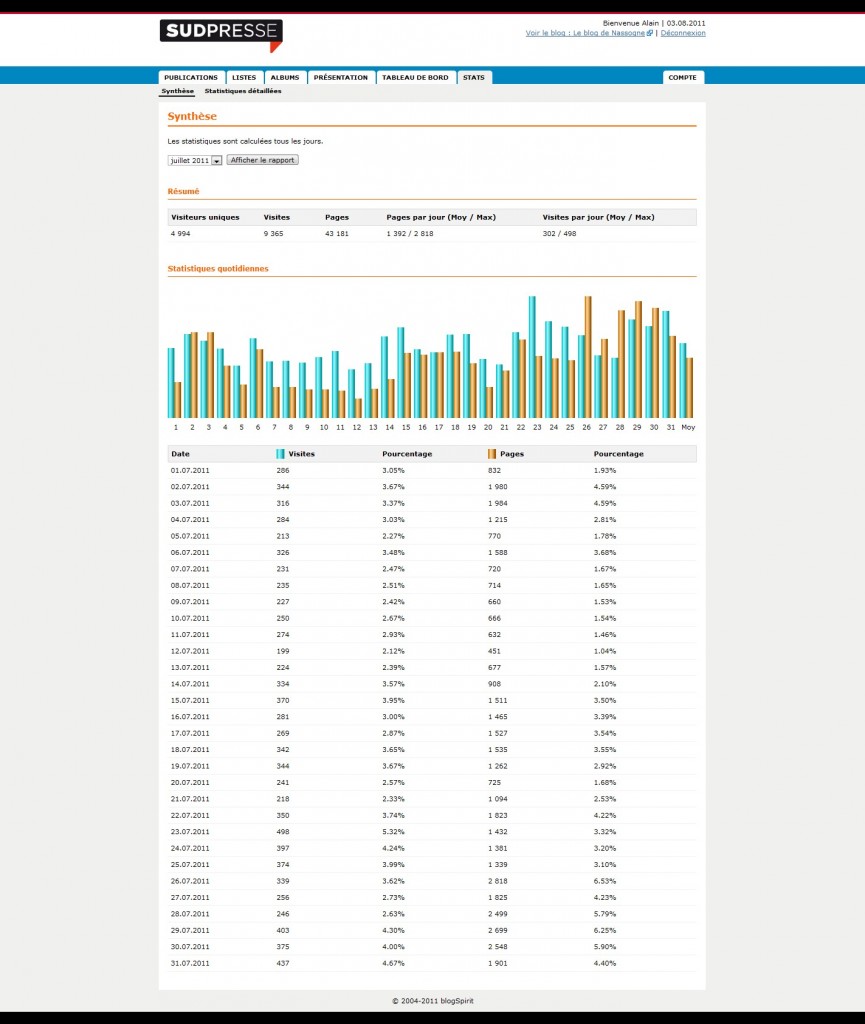Open the juillet 2011 month dropdown
The image size is (865, 1024).
195,161
